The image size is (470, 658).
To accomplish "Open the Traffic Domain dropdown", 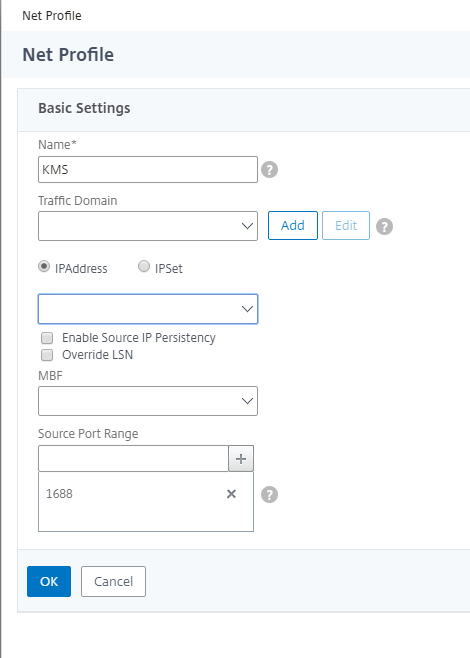I will tap(148, 226).
